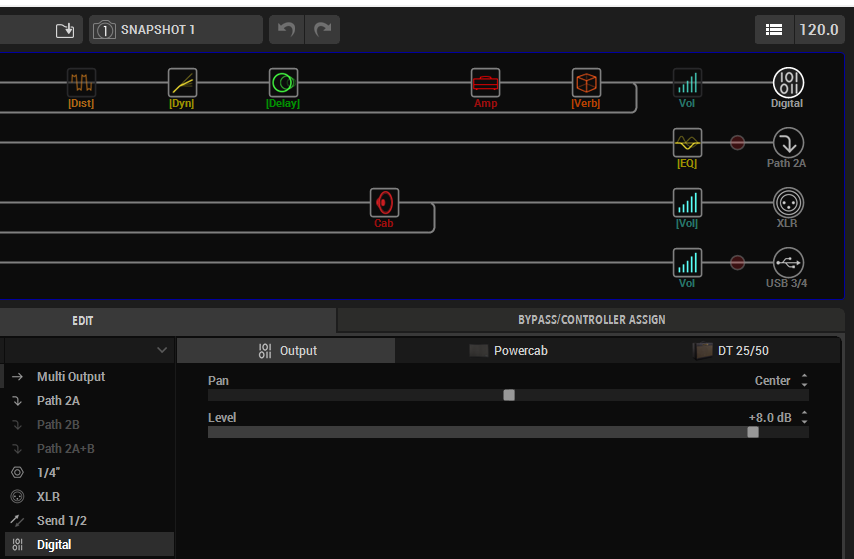Select the XLR output node
This screenshot has width=854, height=559.
point(787,203)
